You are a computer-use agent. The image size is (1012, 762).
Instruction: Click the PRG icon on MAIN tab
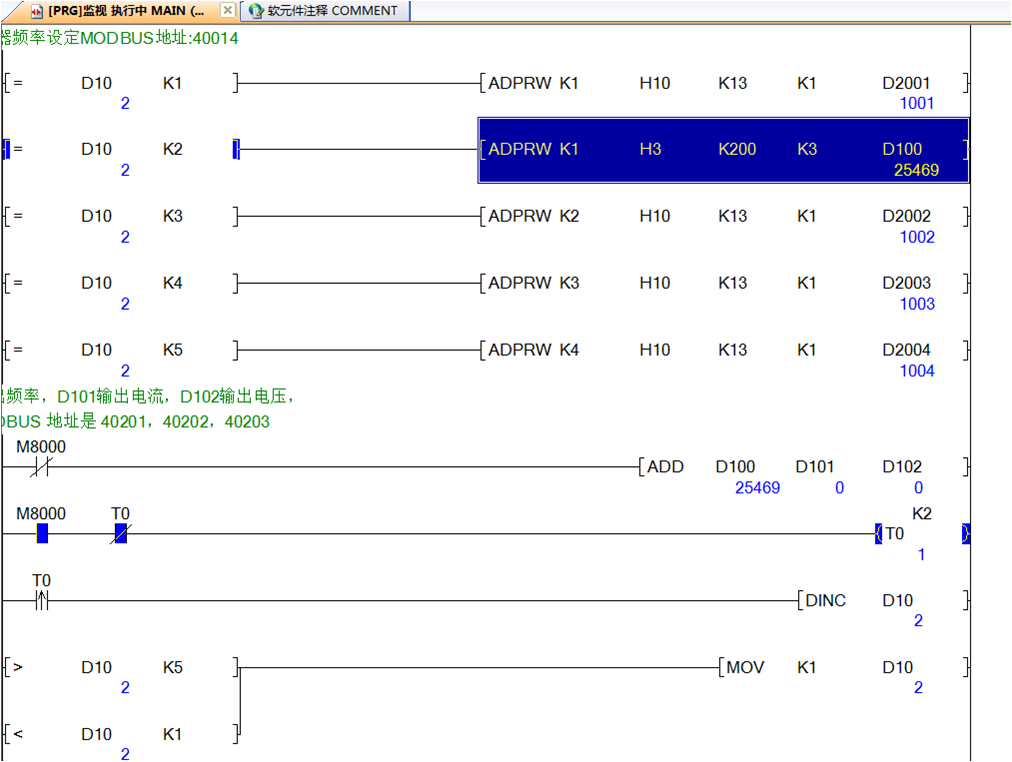pyautogui.click(x=38, y=11)
